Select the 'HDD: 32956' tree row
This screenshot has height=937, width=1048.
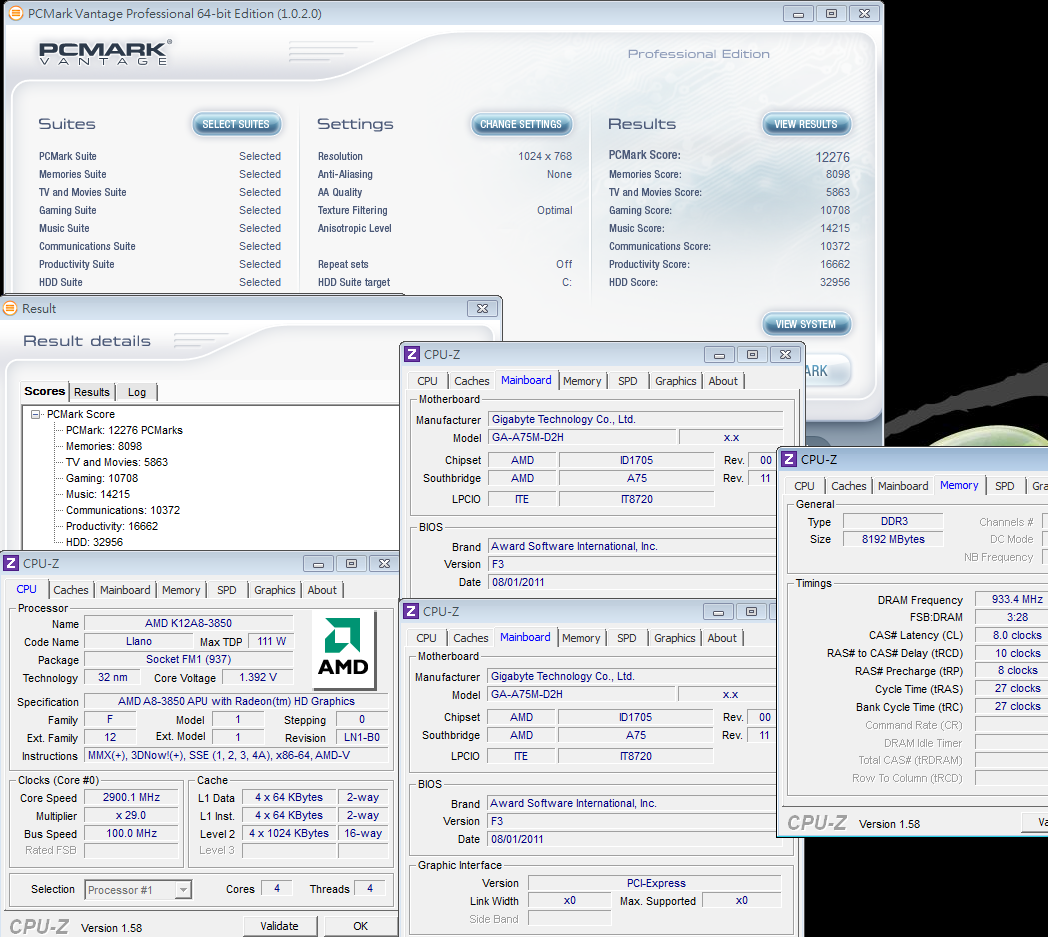click(94, 543)
